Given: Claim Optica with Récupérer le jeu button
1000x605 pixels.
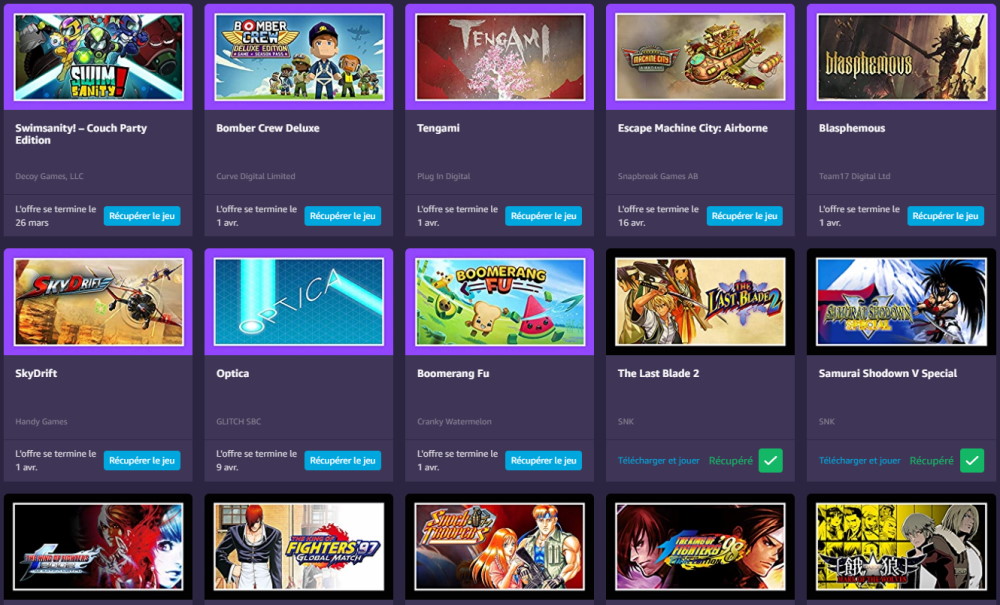Looking at the screenshot, I should [342, 460].
